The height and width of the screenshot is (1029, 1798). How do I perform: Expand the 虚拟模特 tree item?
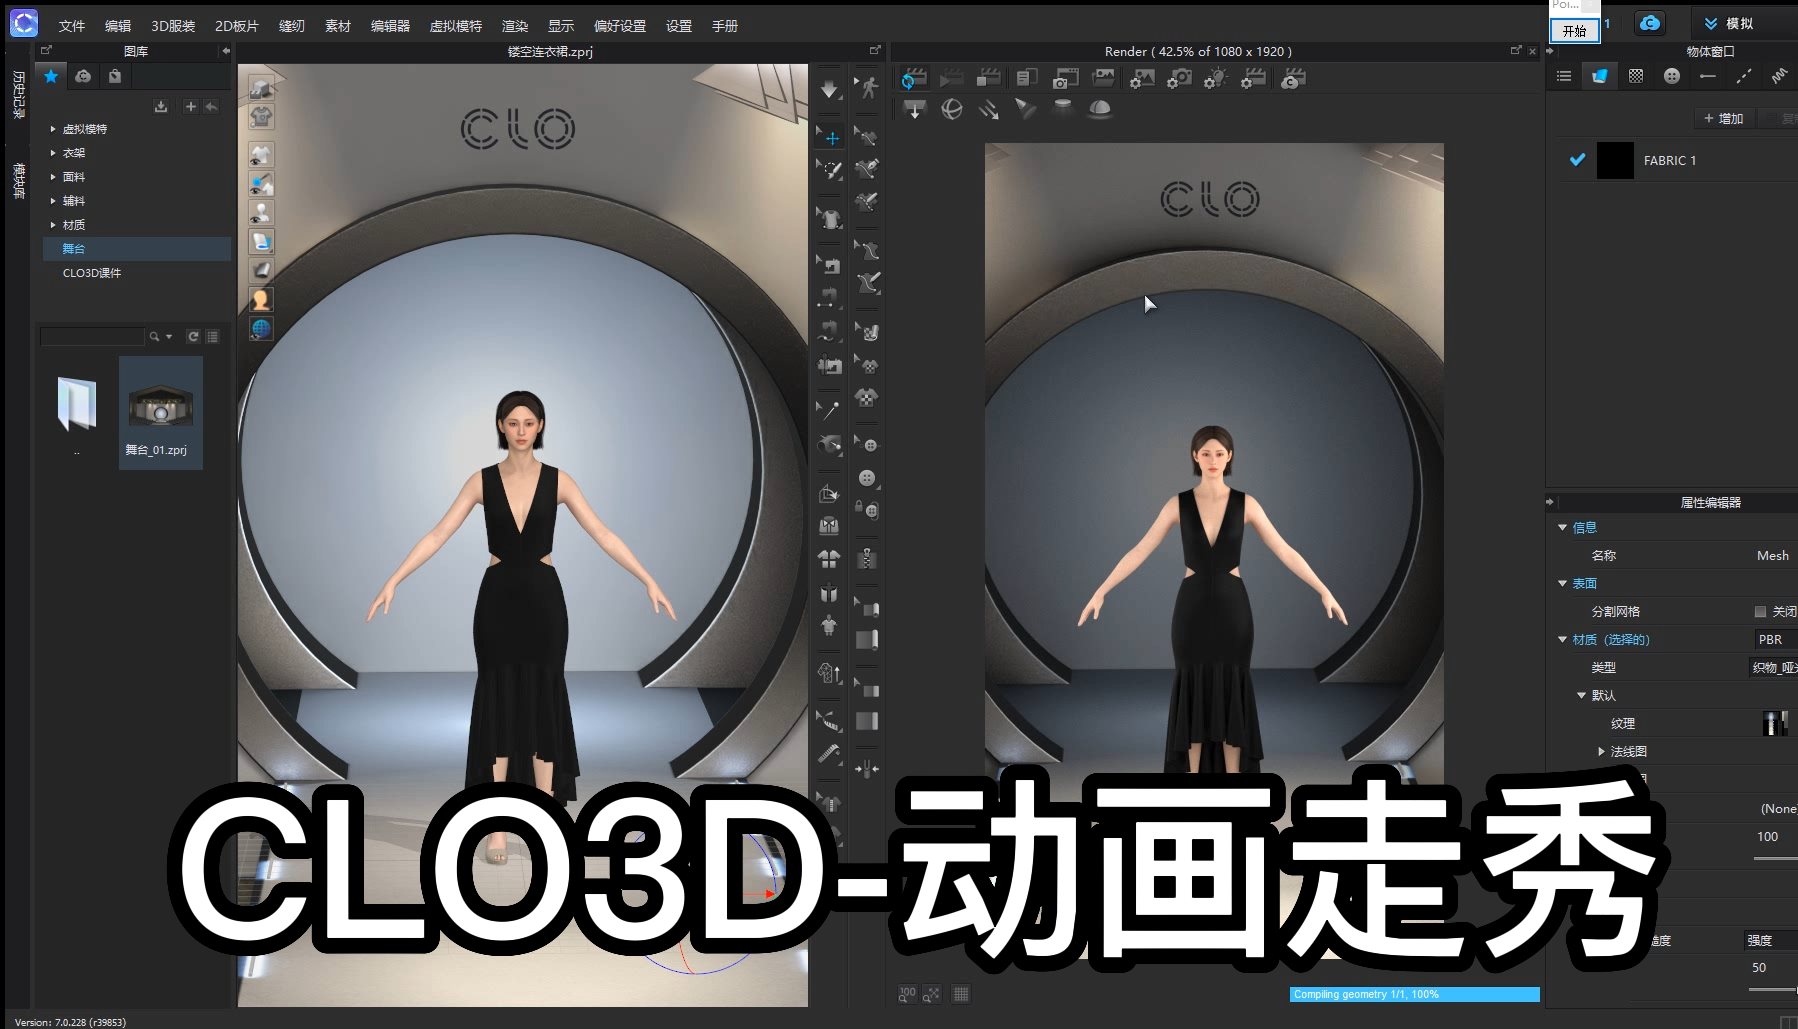[53, 129]
